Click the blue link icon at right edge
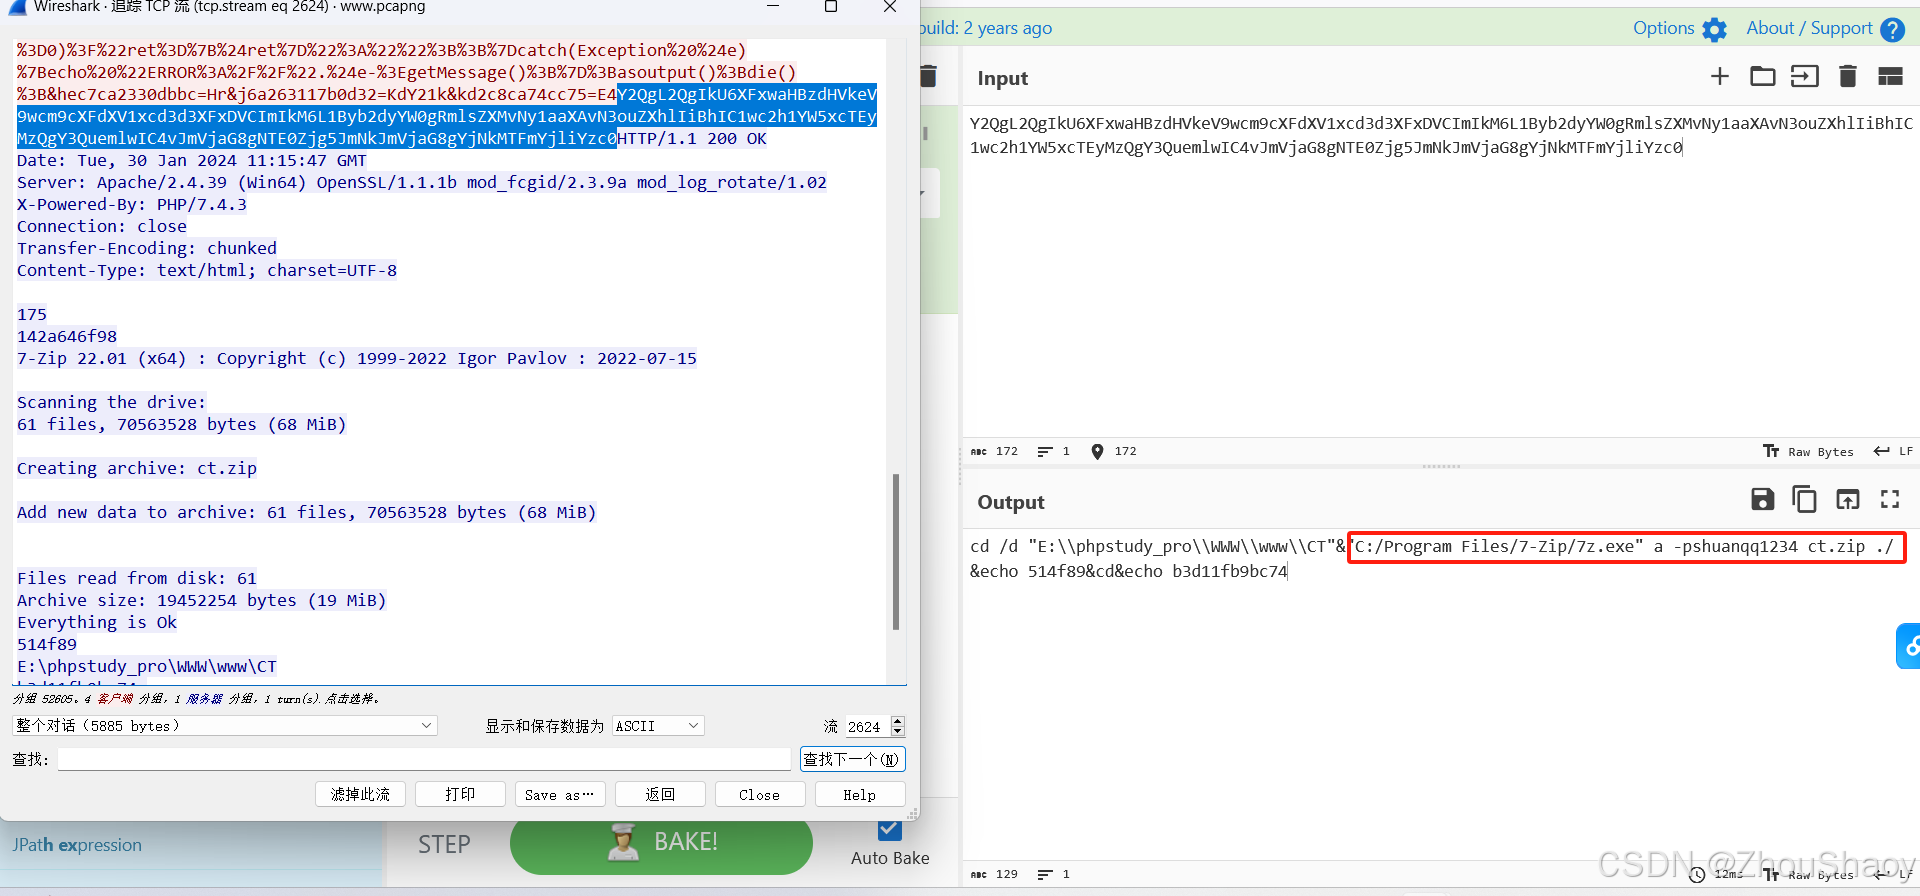This screenshot has width=1920, height=896. 1909,646
